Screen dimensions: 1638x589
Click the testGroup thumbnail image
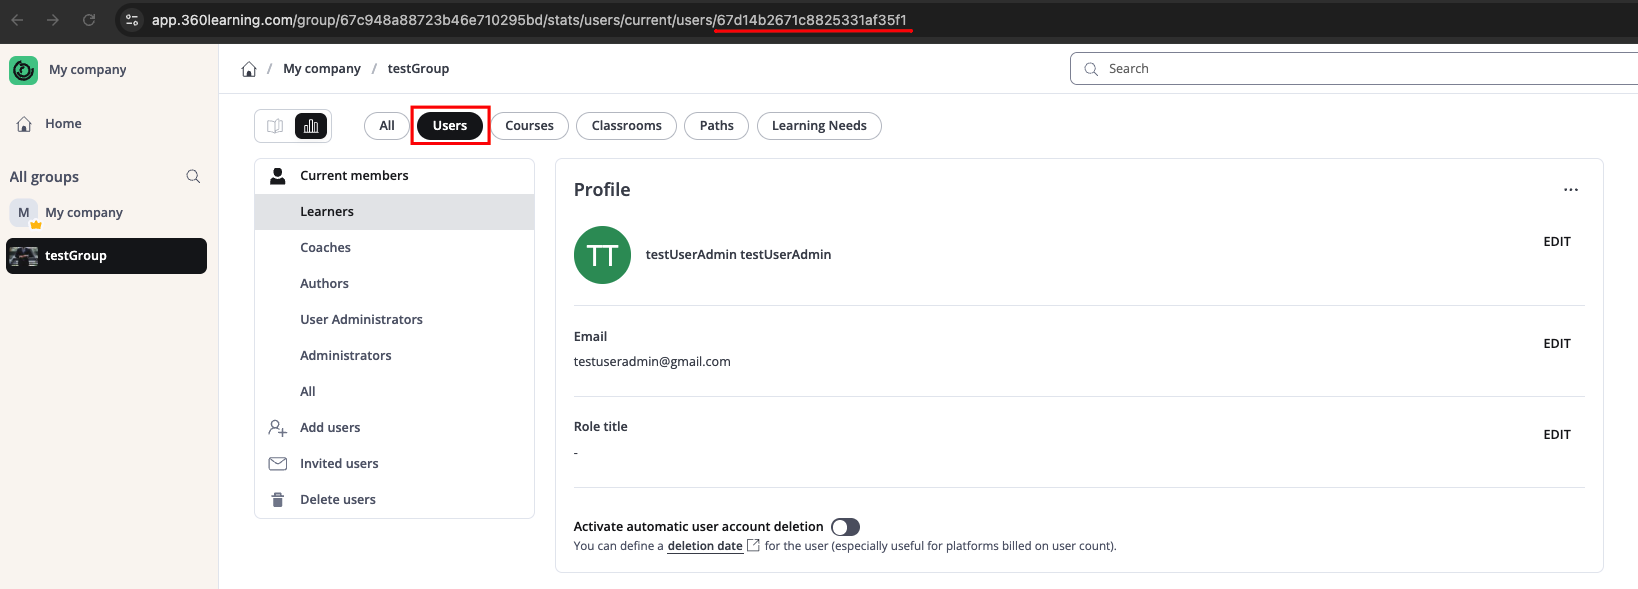coord(23,256)
